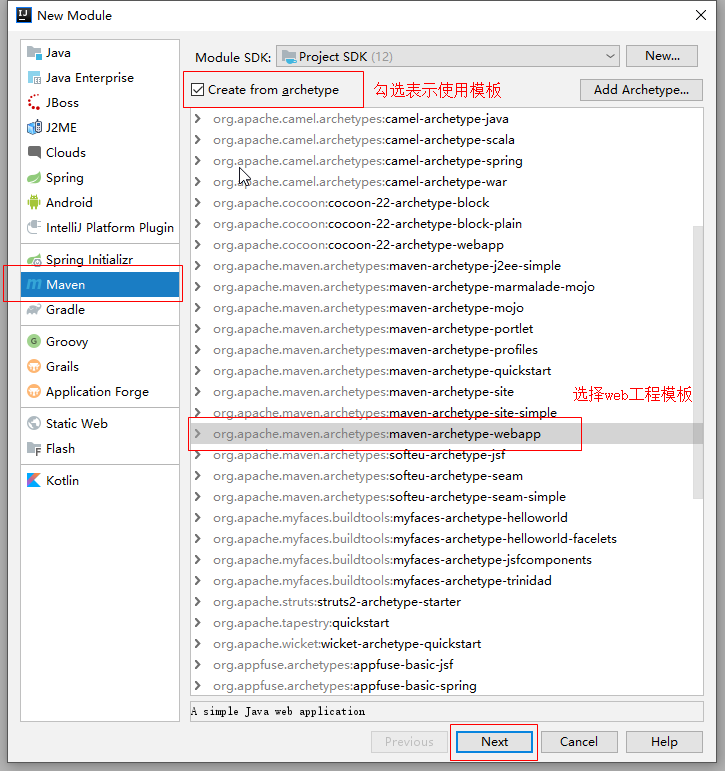Click the Groovy green G icon
This screenshot has height=771, width=725.
click(34, 341)
